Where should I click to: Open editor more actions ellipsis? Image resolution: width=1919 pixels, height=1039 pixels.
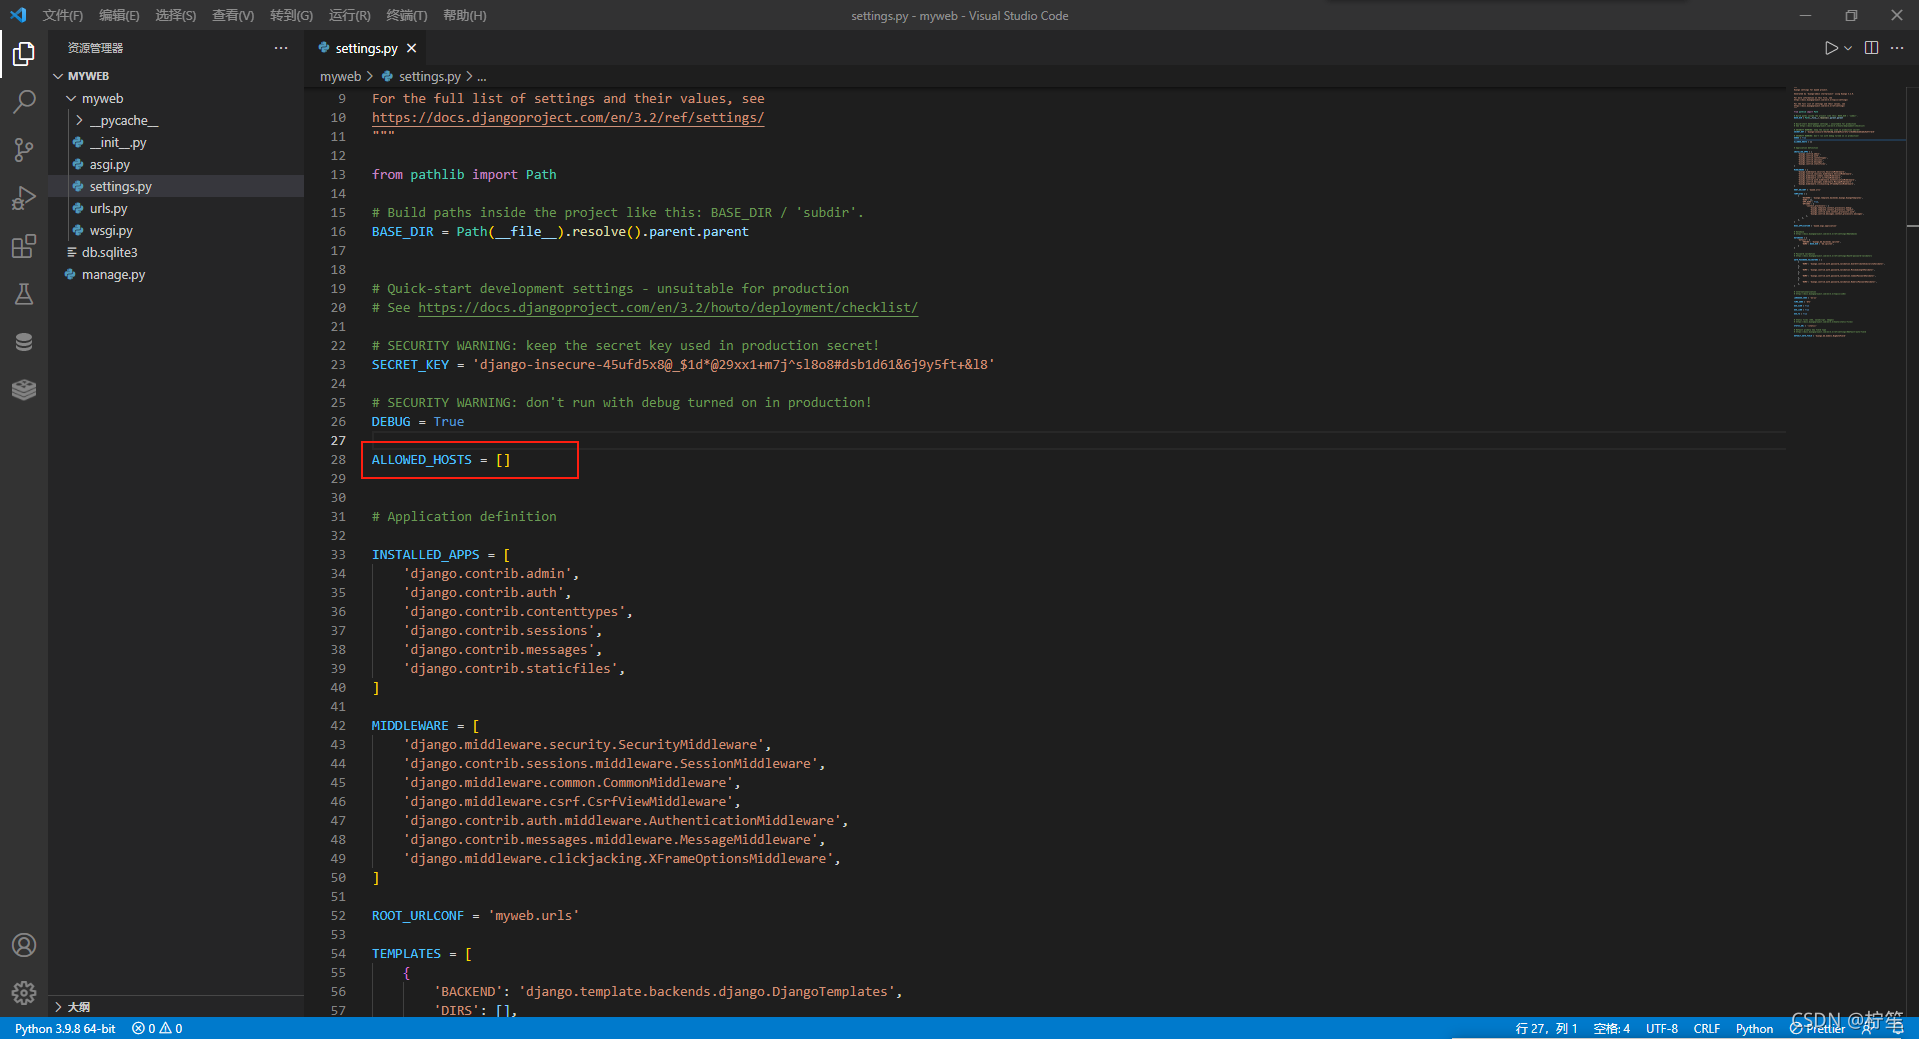click(x=1897, y=48)
